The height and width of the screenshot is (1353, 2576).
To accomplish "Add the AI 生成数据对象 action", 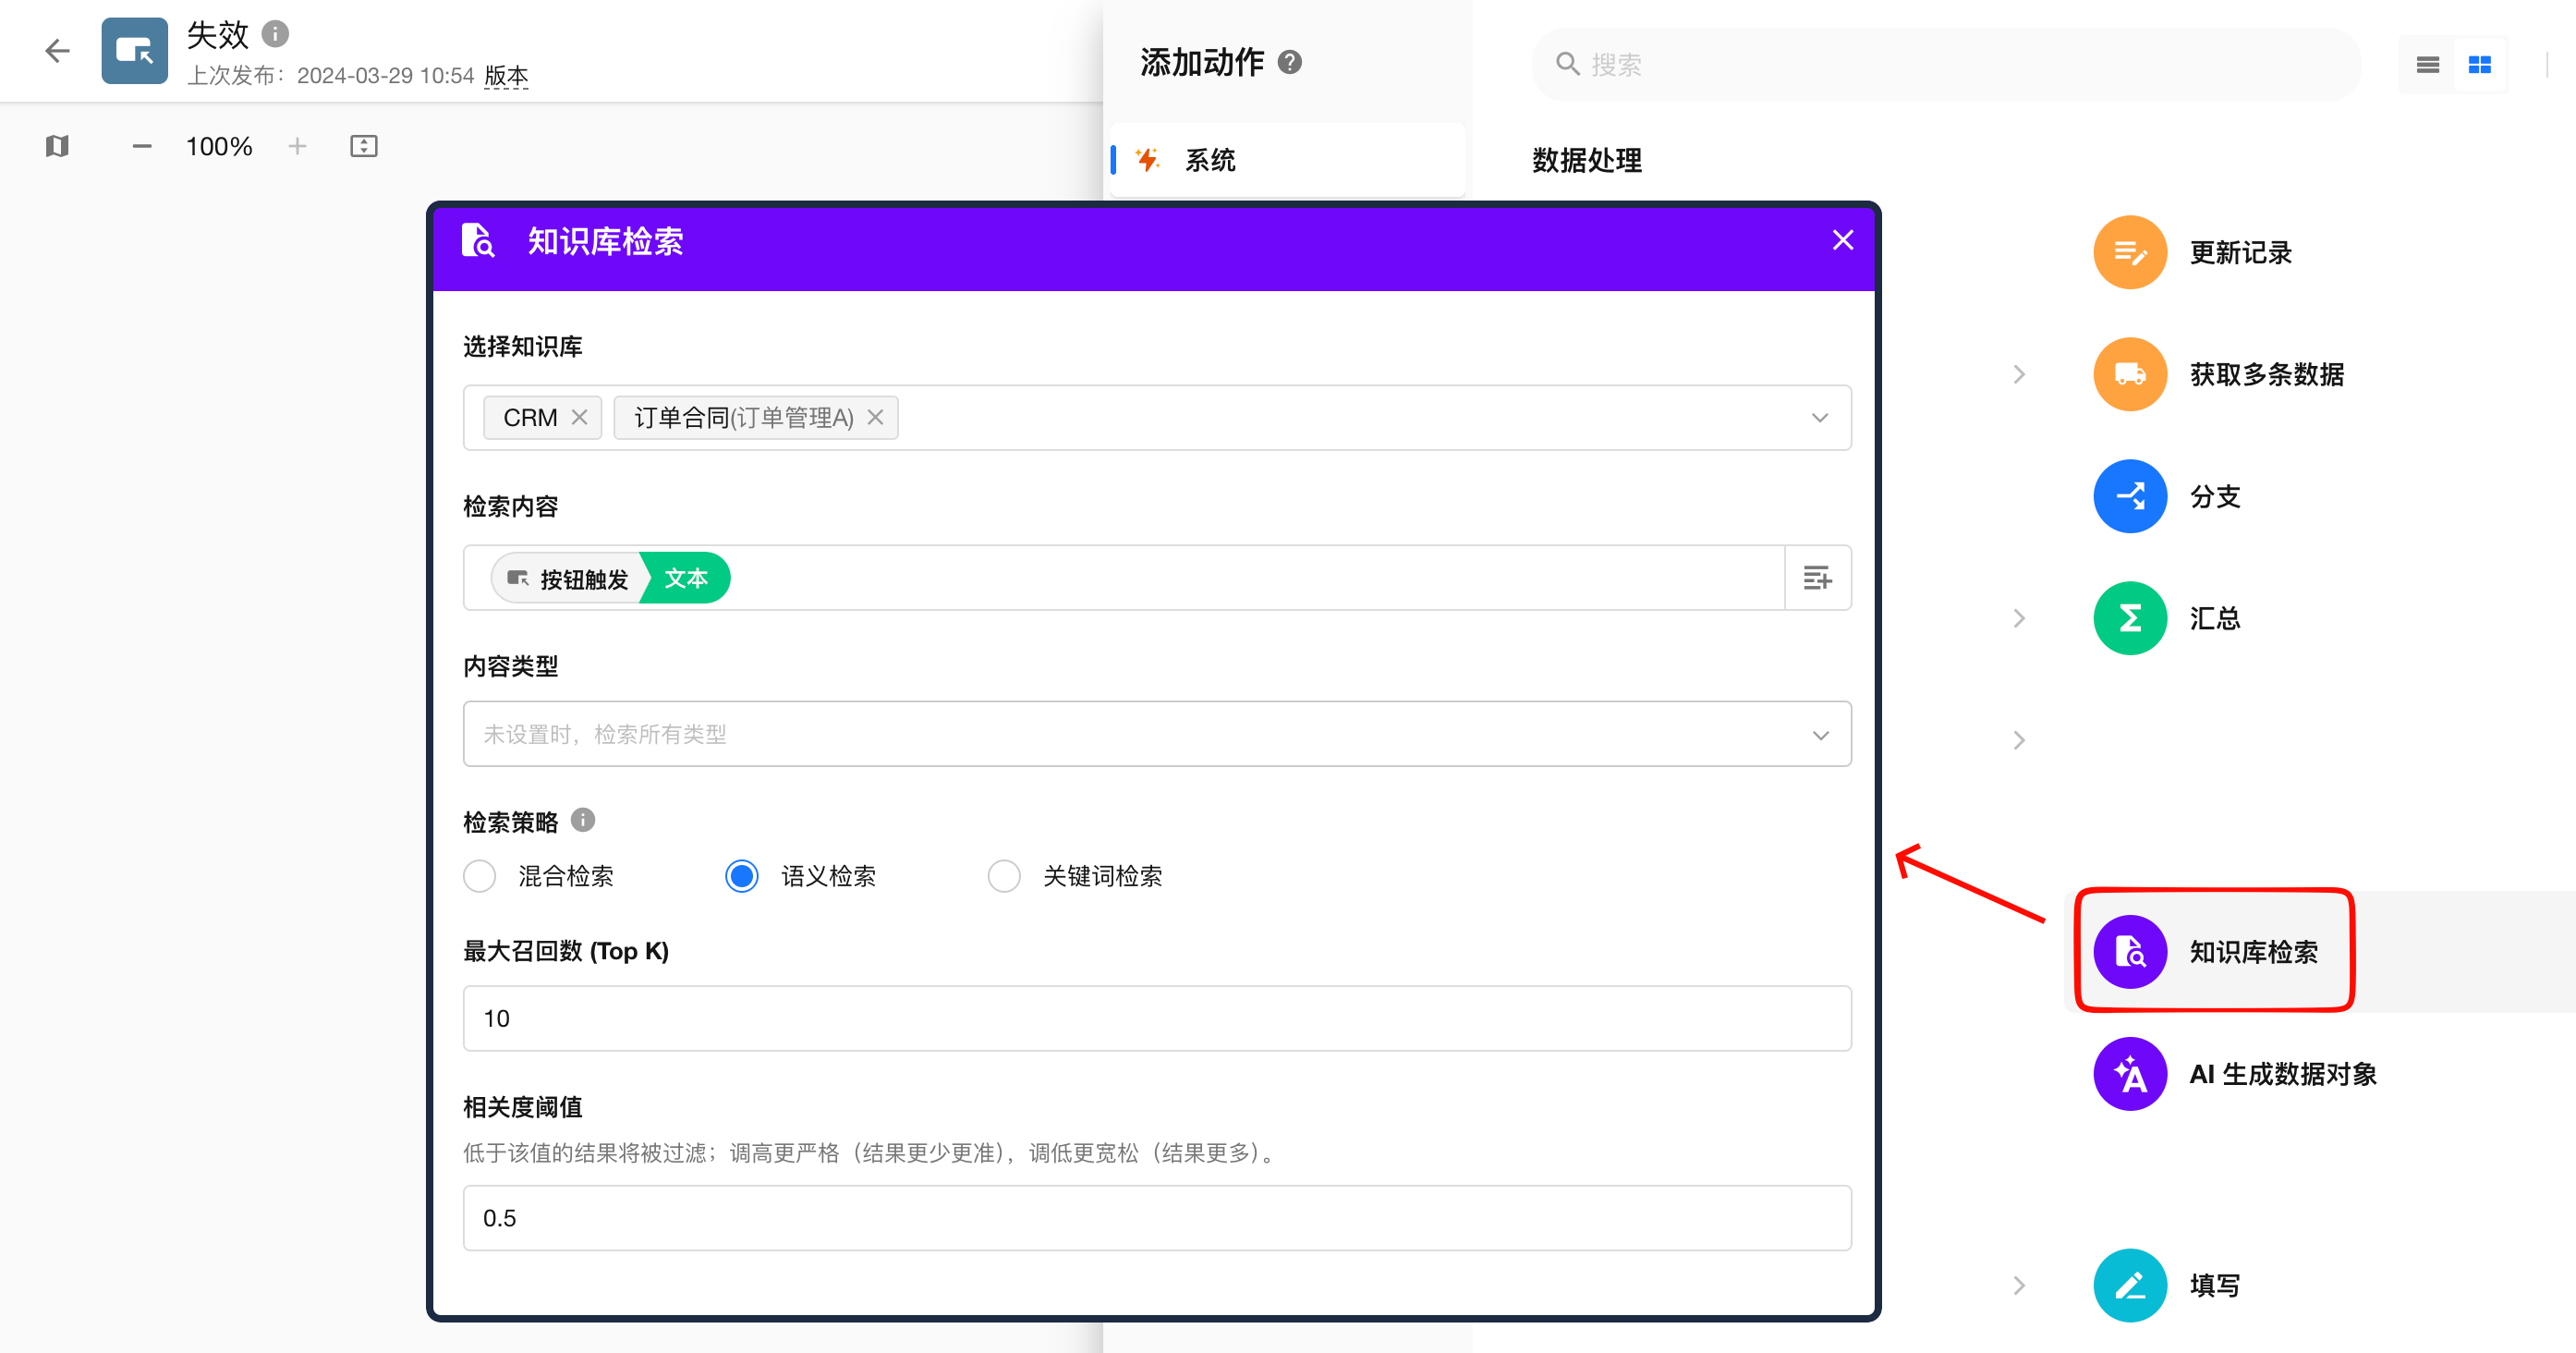I will pyautogui.click(x=2130, y=1073).
